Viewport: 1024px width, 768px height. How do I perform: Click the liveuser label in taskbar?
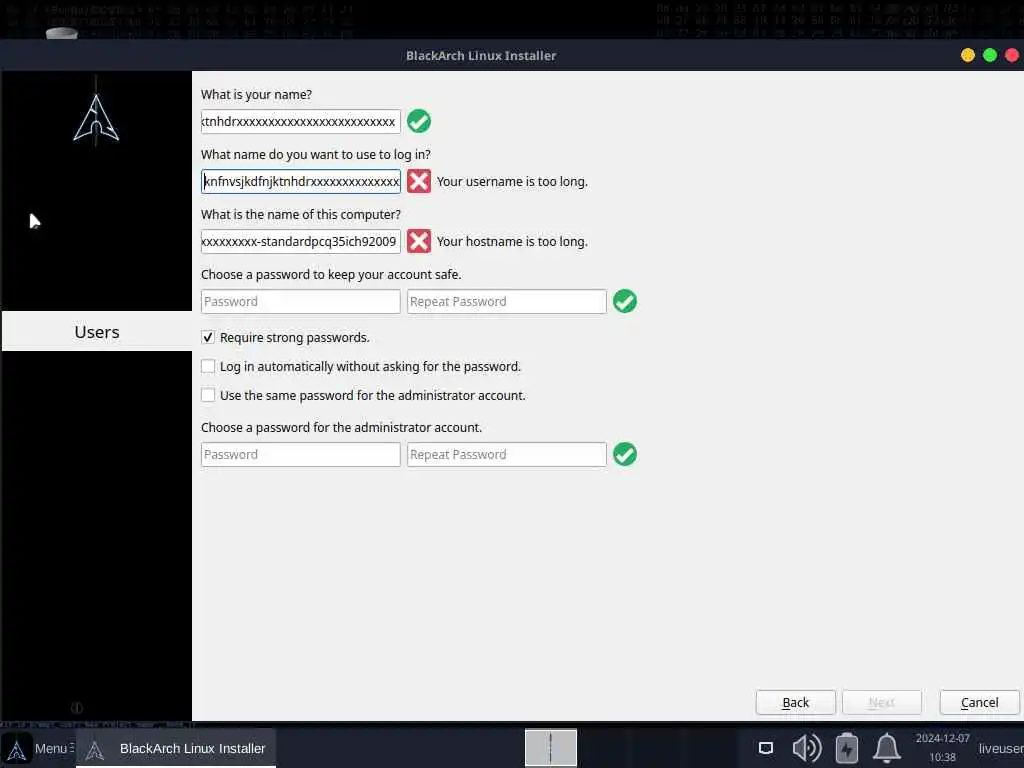[1000, 748]
